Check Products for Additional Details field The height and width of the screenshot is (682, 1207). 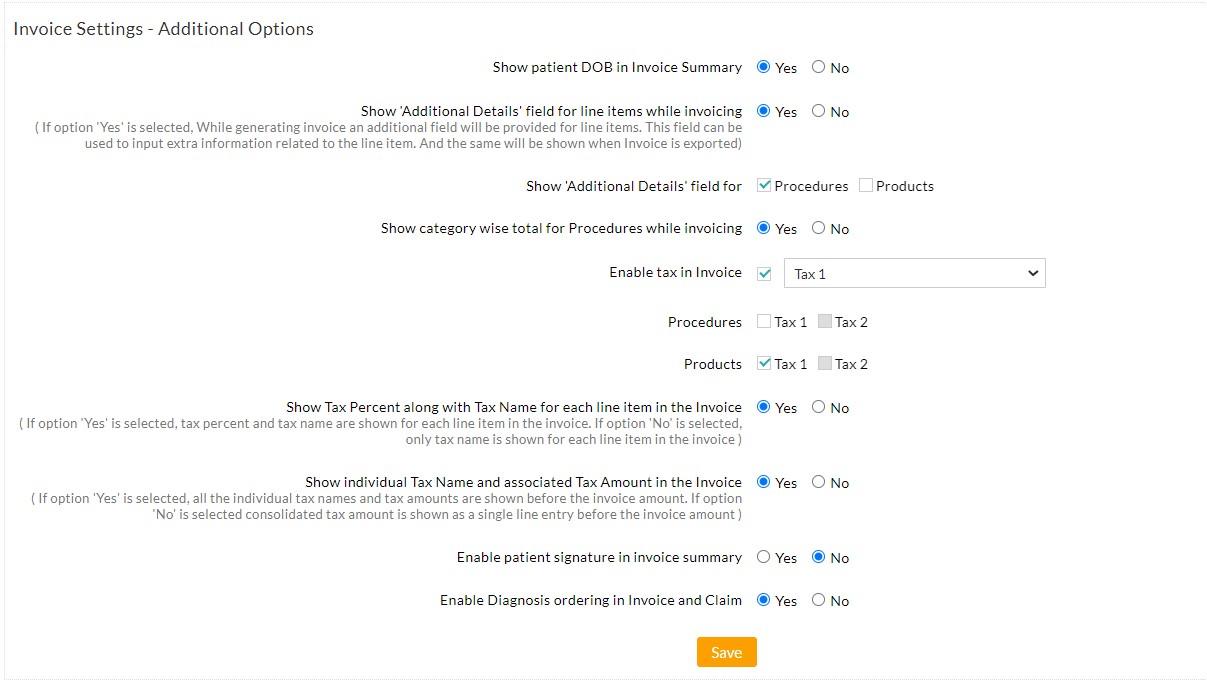[864, 185]
